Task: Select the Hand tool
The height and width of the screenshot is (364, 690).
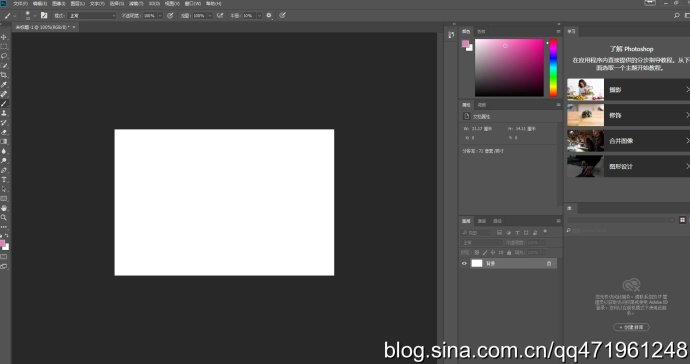Action: pos(4,208)
